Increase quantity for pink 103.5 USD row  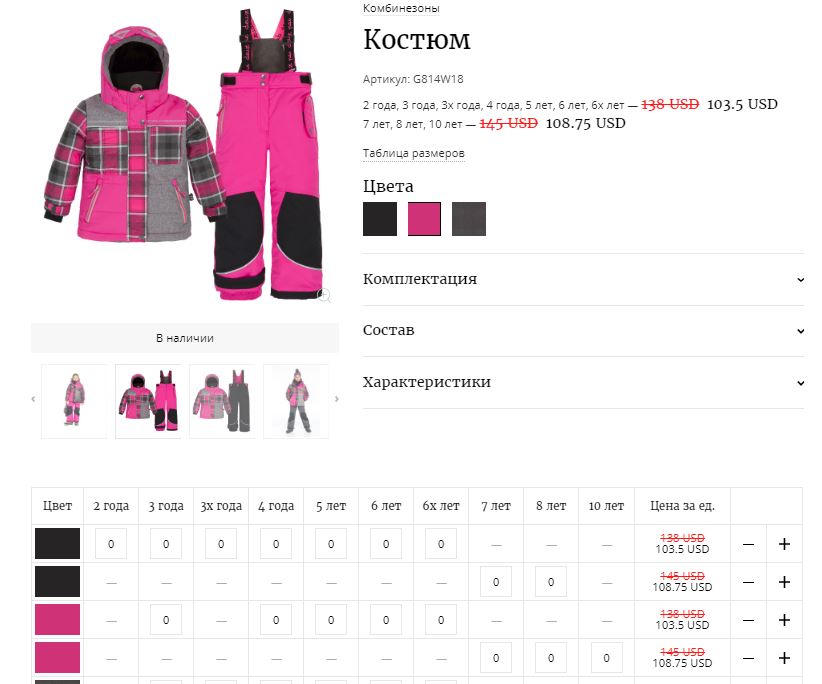[784, 620]
